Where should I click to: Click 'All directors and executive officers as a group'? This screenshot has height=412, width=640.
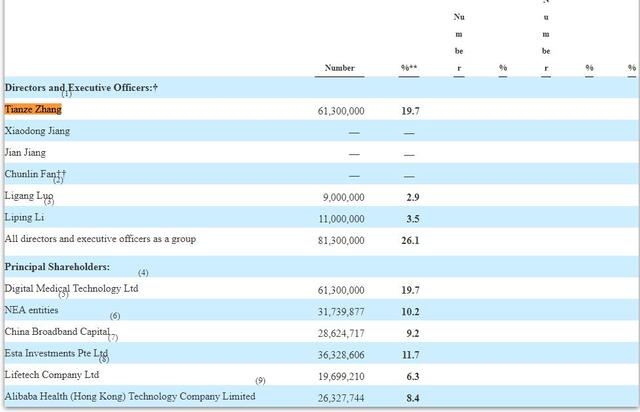coord(100,239)
